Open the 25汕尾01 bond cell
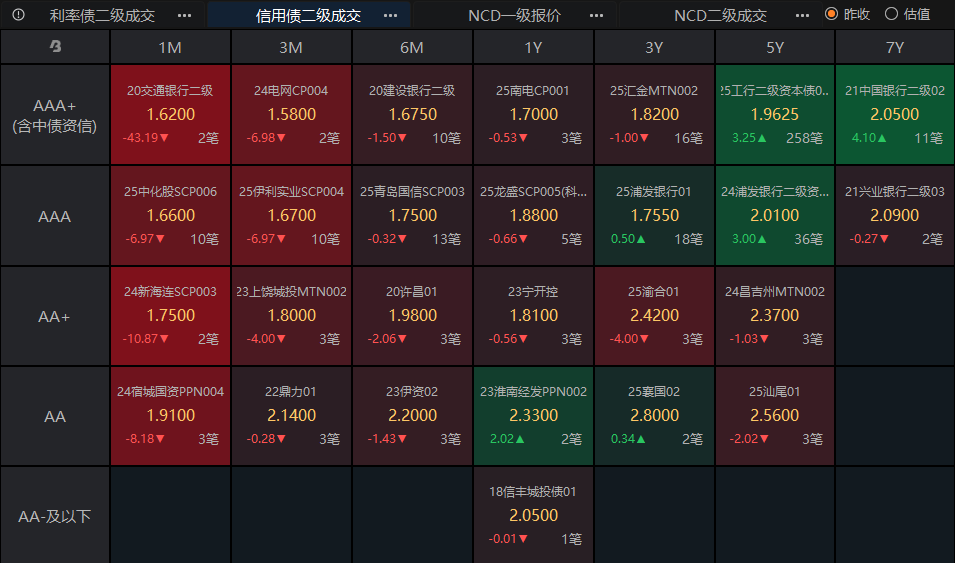 pos(775,416)
